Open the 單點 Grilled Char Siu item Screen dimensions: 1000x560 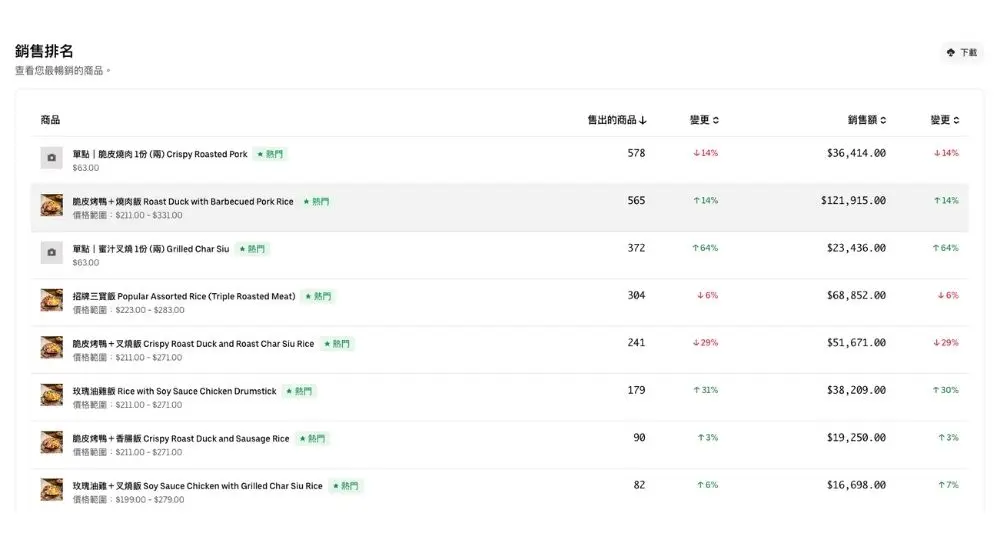pyautogui.click(x=151, y=249)
